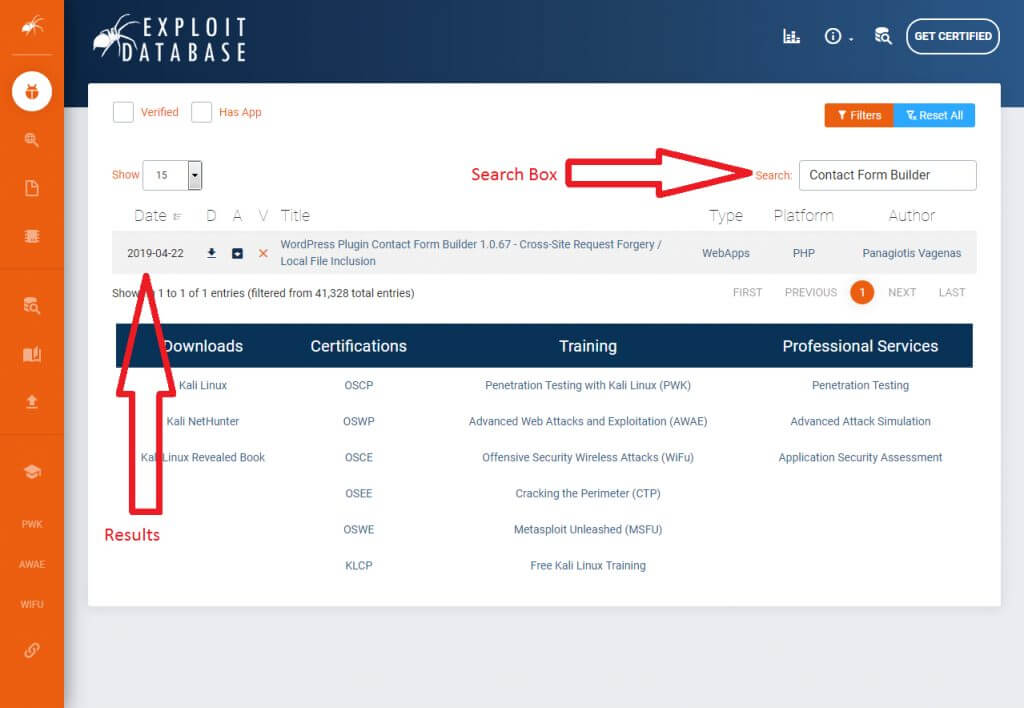Open the WIFU sidebar link
1024x708 pixels.
click(31, 604)
